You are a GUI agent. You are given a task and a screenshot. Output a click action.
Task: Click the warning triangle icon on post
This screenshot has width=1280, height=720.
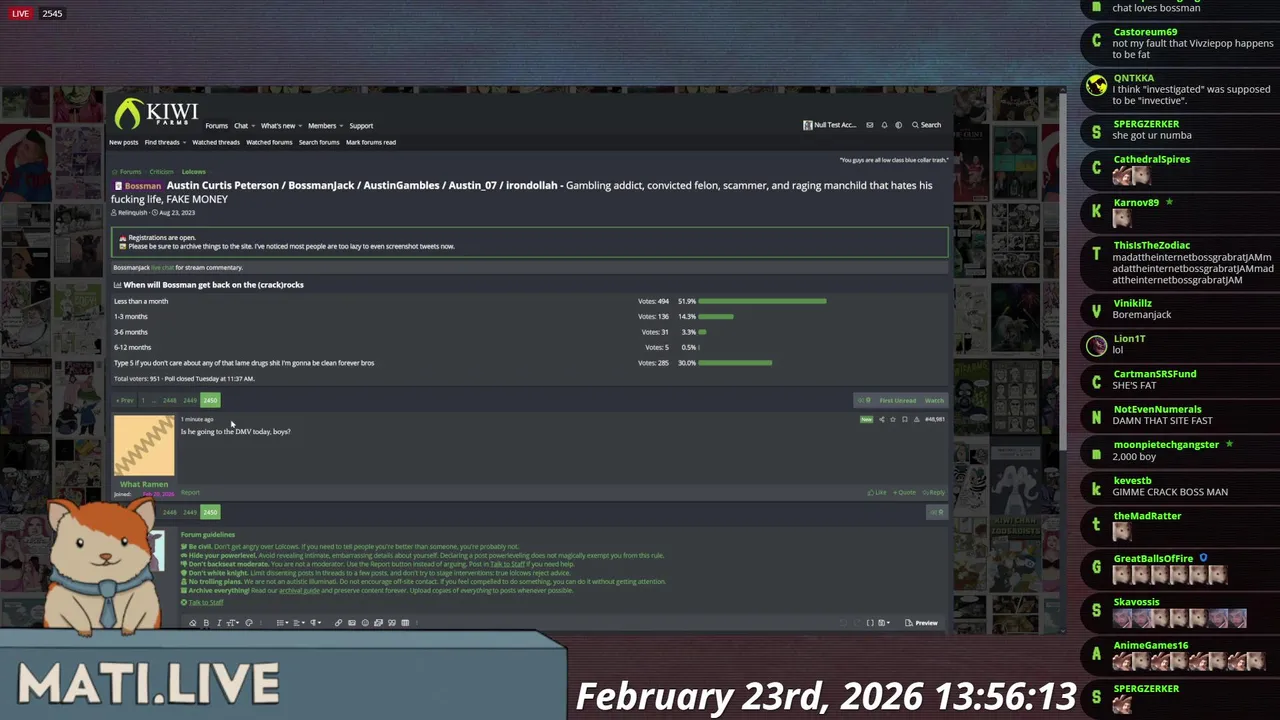pos(917,419)
